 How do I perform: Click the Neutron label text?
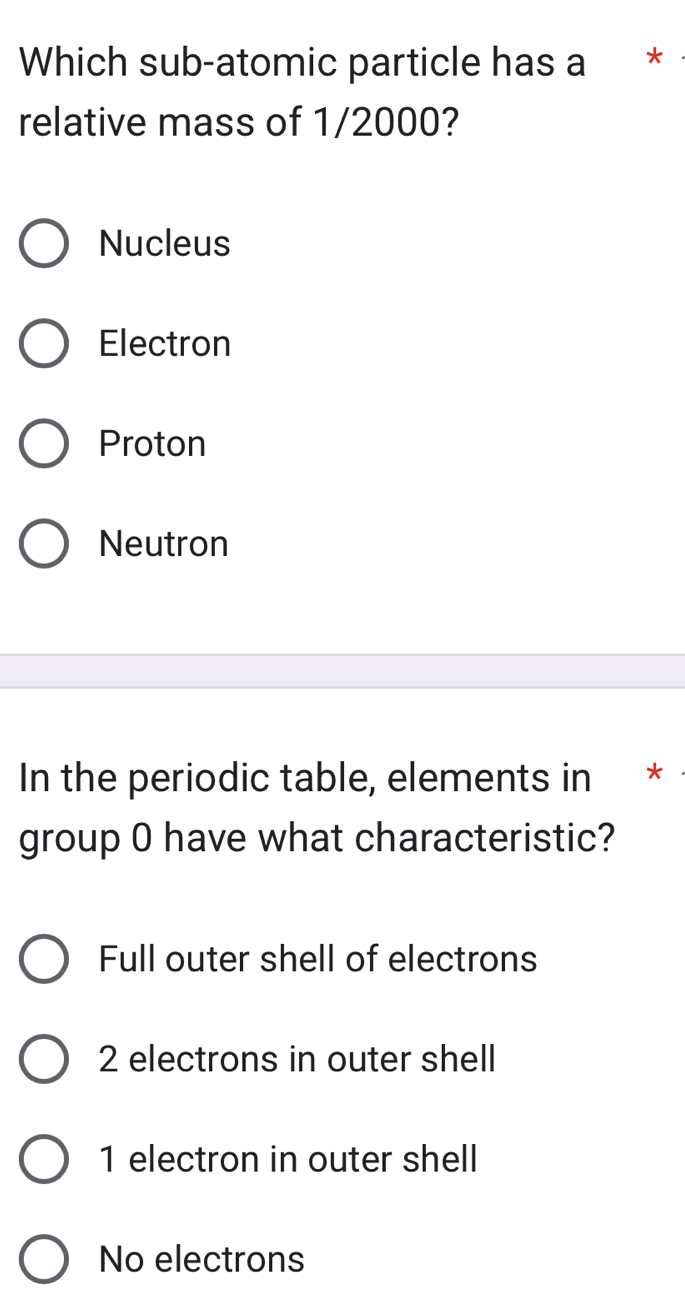tap(164, 543)
